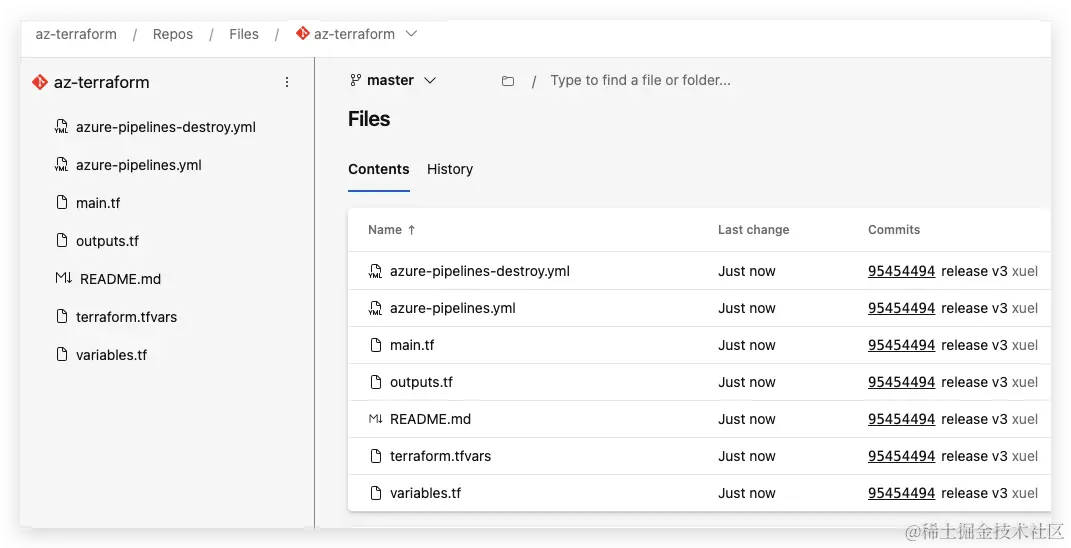This screenshot has width=1071, height=548.
Task: Click the find file or folder field
Action: point(640,80)
